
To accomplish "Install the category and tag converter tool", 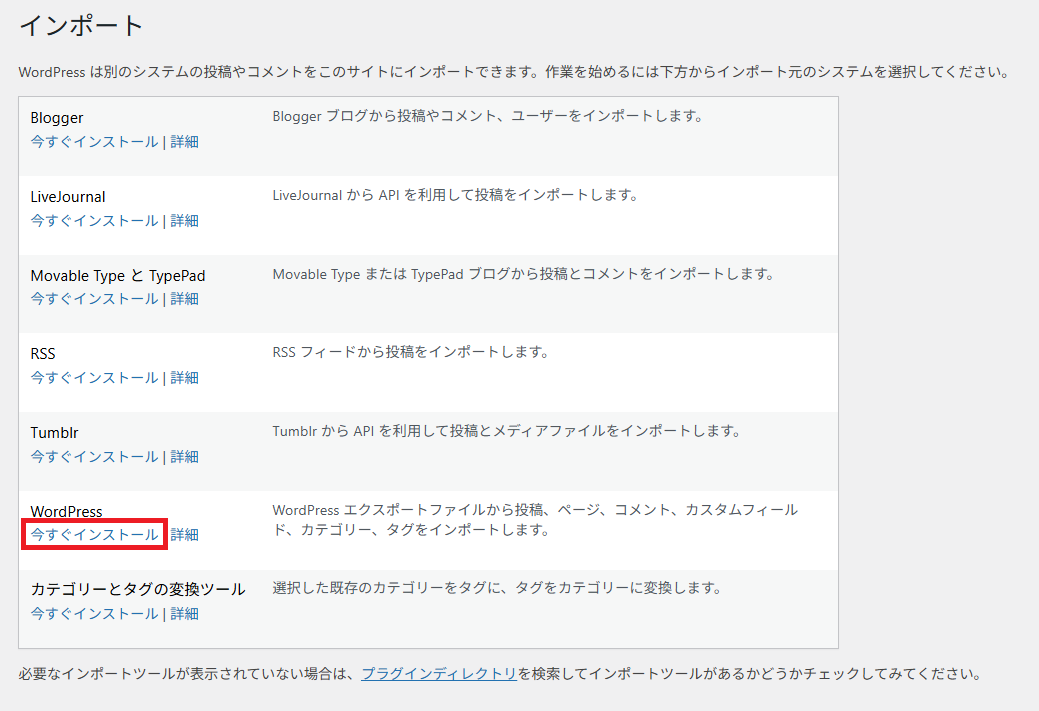I will click(94, 614).
